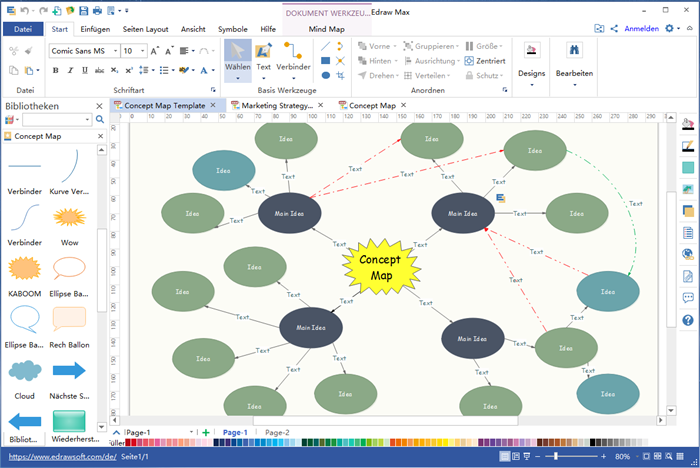Viewport: 700px width, 468px height.
Task: Click the Verbinder connector tool in ribbon
Action: coord(294,56)
